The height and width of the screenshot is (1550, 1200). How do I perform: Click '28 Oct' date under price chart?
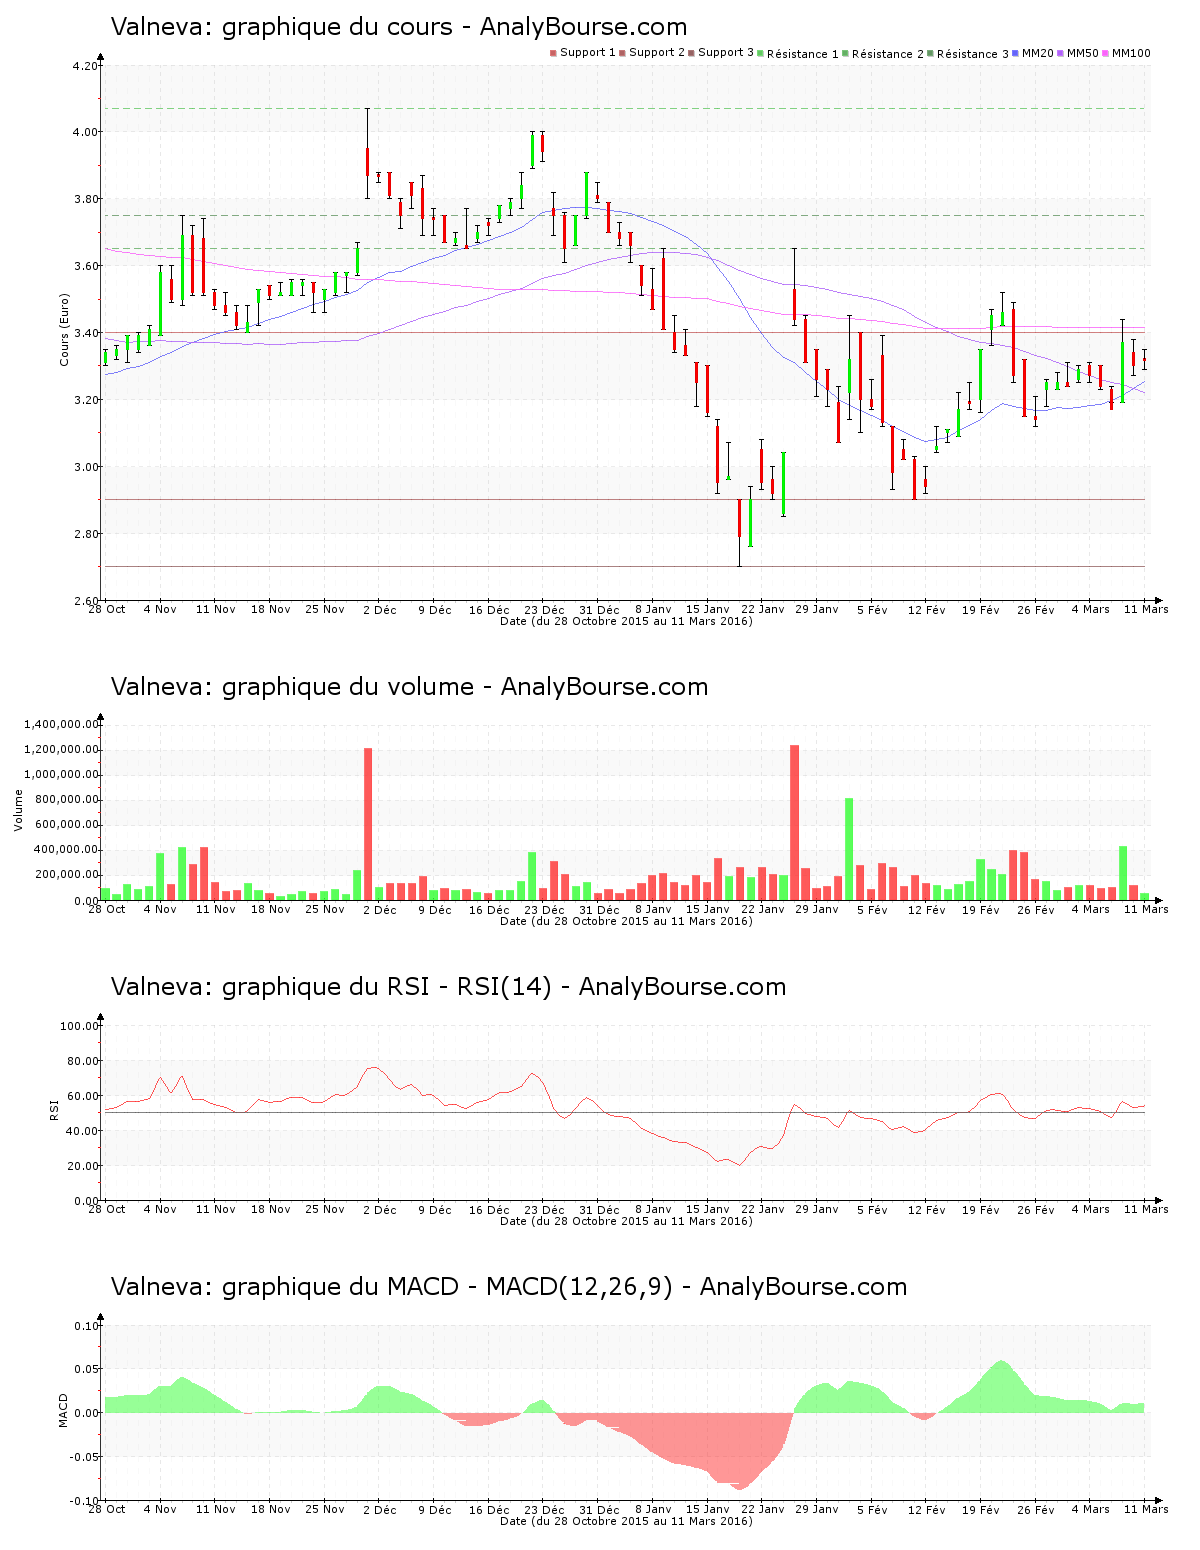point(107,609)
